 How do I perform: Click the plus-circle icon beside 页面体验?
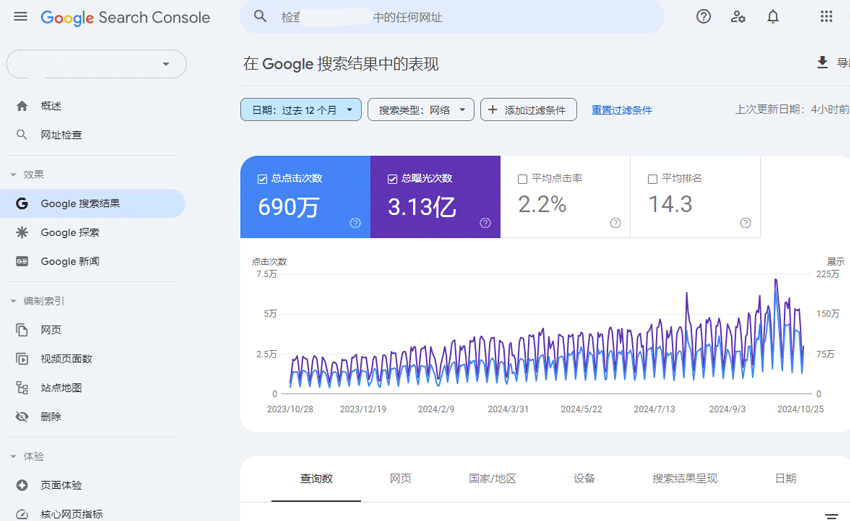[x=22, y=485]
